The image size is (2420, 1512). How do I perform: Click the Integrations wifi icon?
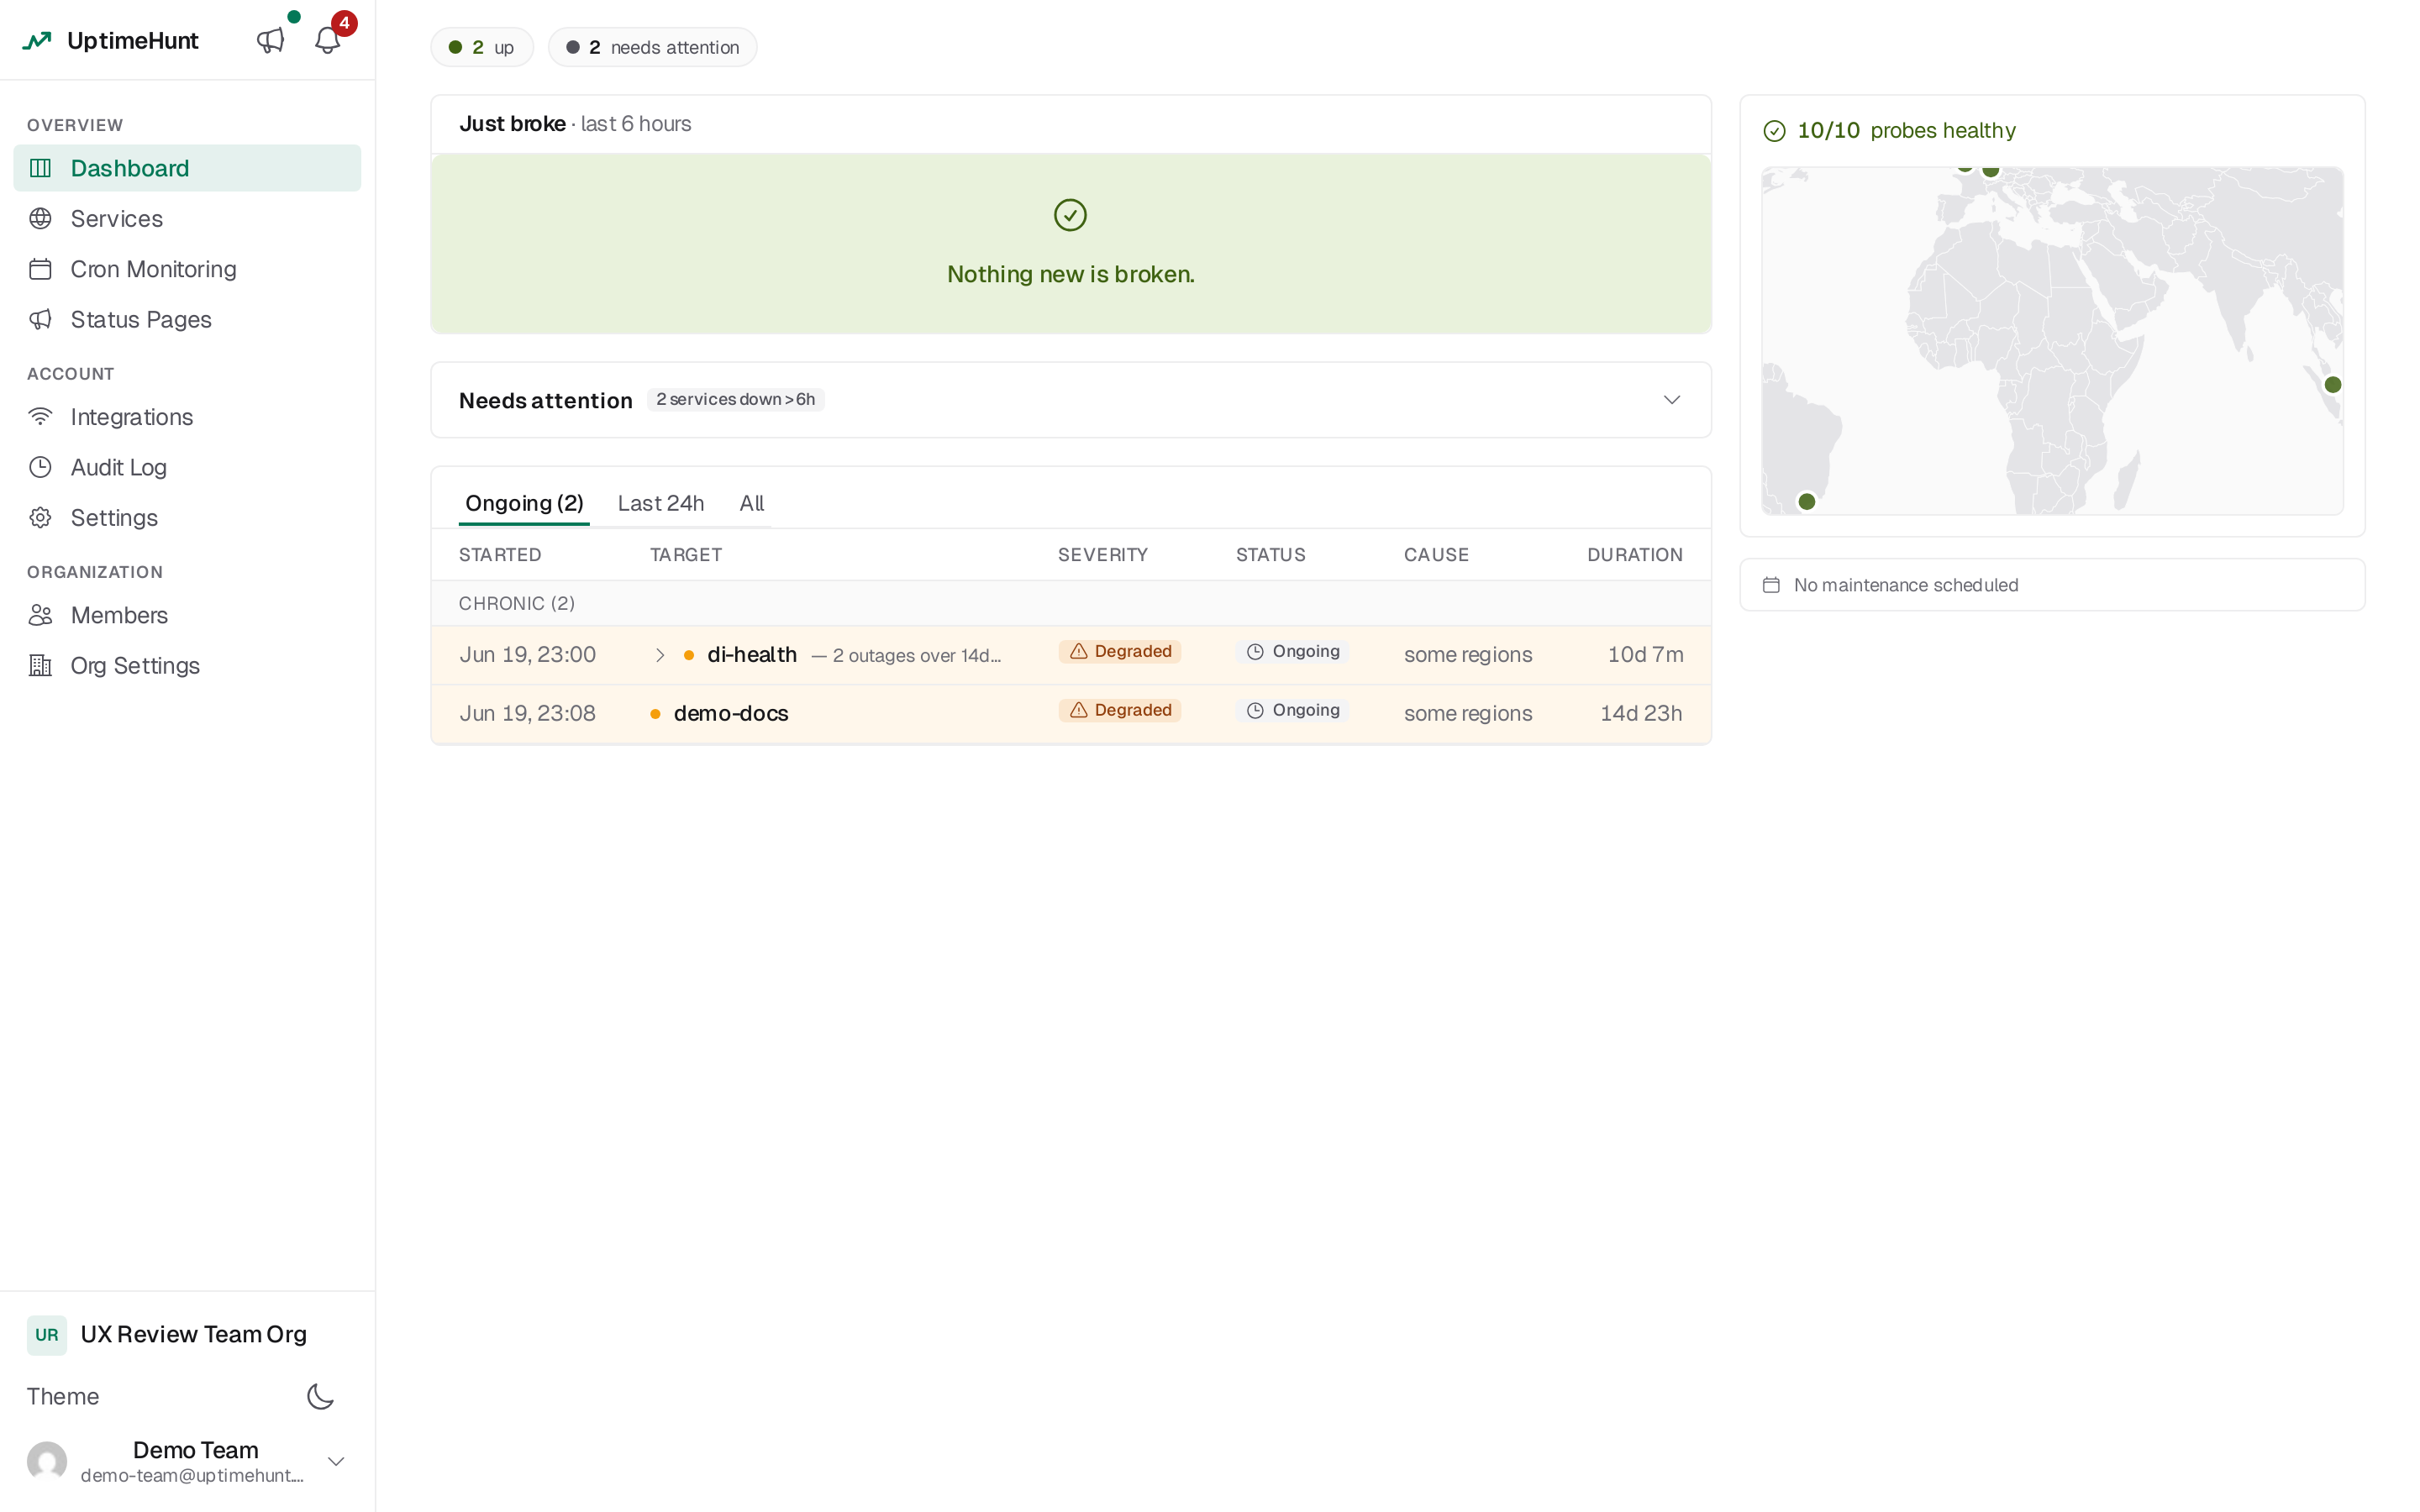pyautogui.click(x=40, y=417)
